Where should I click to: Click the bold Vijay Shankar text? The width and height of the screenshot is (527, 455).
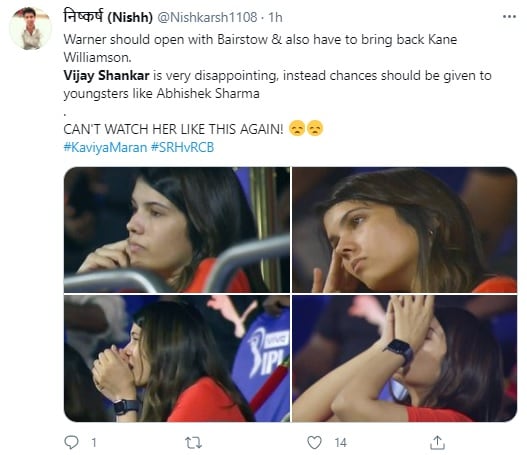pyautogui.click(x=106, y=76)
